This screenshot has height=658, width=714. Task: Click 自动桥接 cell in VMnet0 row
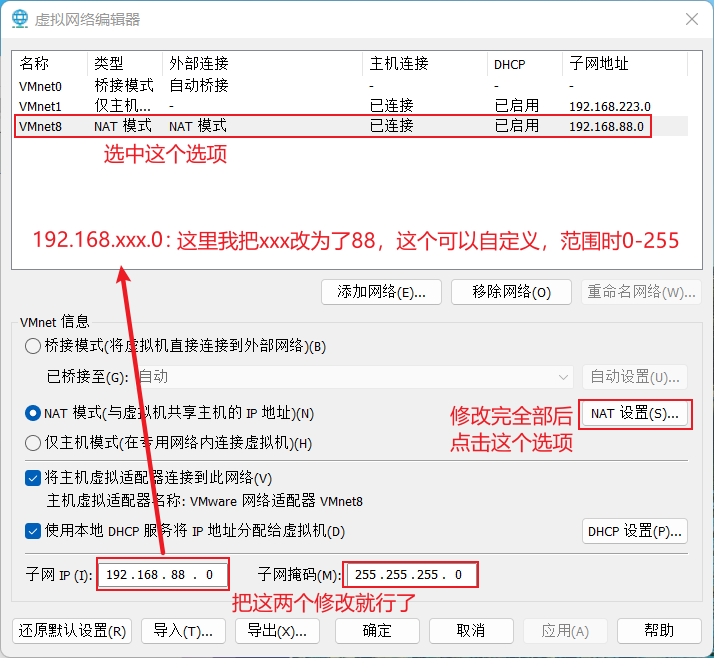(199, 86)
